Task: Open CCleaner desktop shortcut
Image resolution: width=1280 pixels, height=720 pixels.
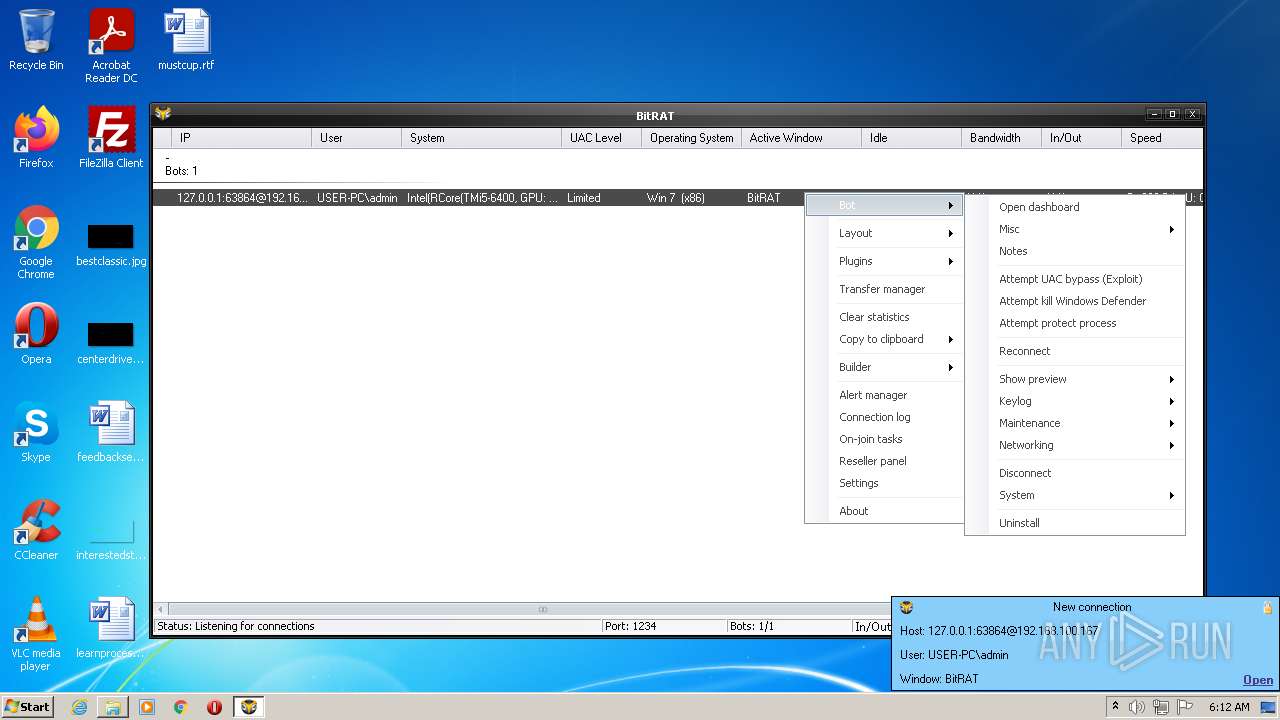Action: (x=36, y=530)
